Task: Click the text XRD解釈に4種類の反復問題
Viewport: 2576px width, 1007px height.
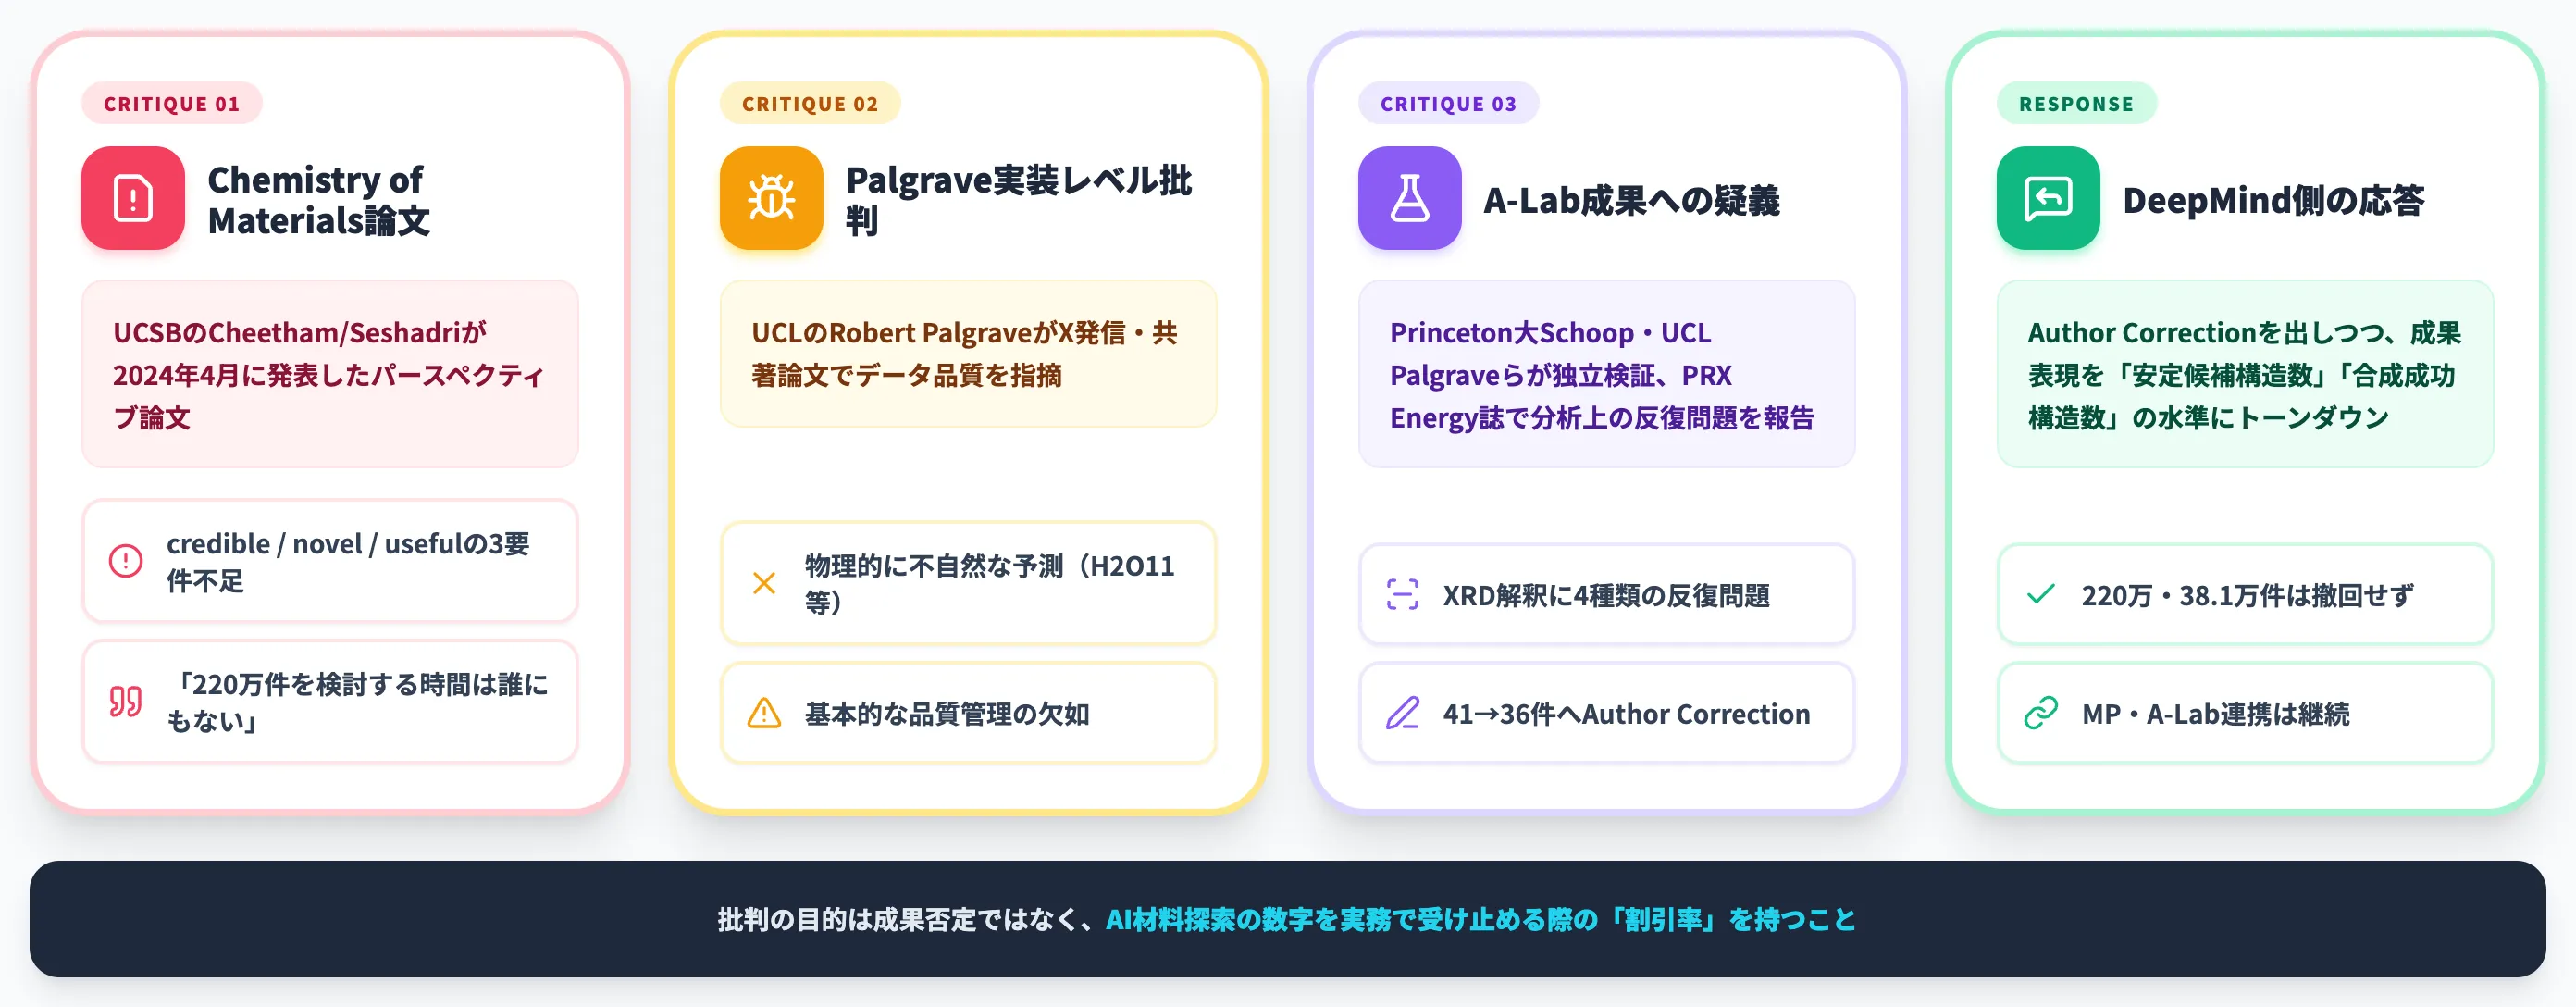Action: pyautogui.click(x=1606, y=595)
